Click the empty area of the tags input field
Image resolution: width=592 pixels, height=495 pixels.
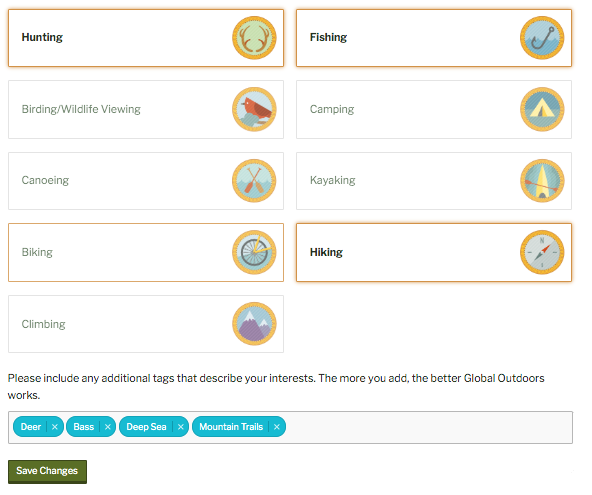click(x=429, y=427)
